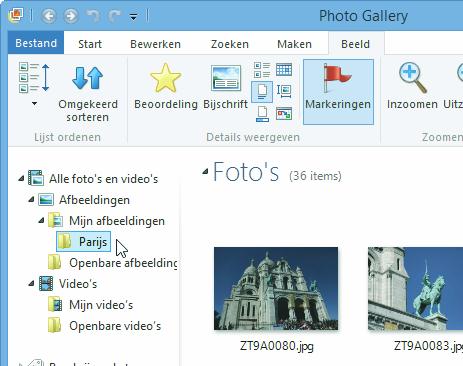Click the (36 items) count text
Viewport: 463px width, 366px height.
(315, 176)
